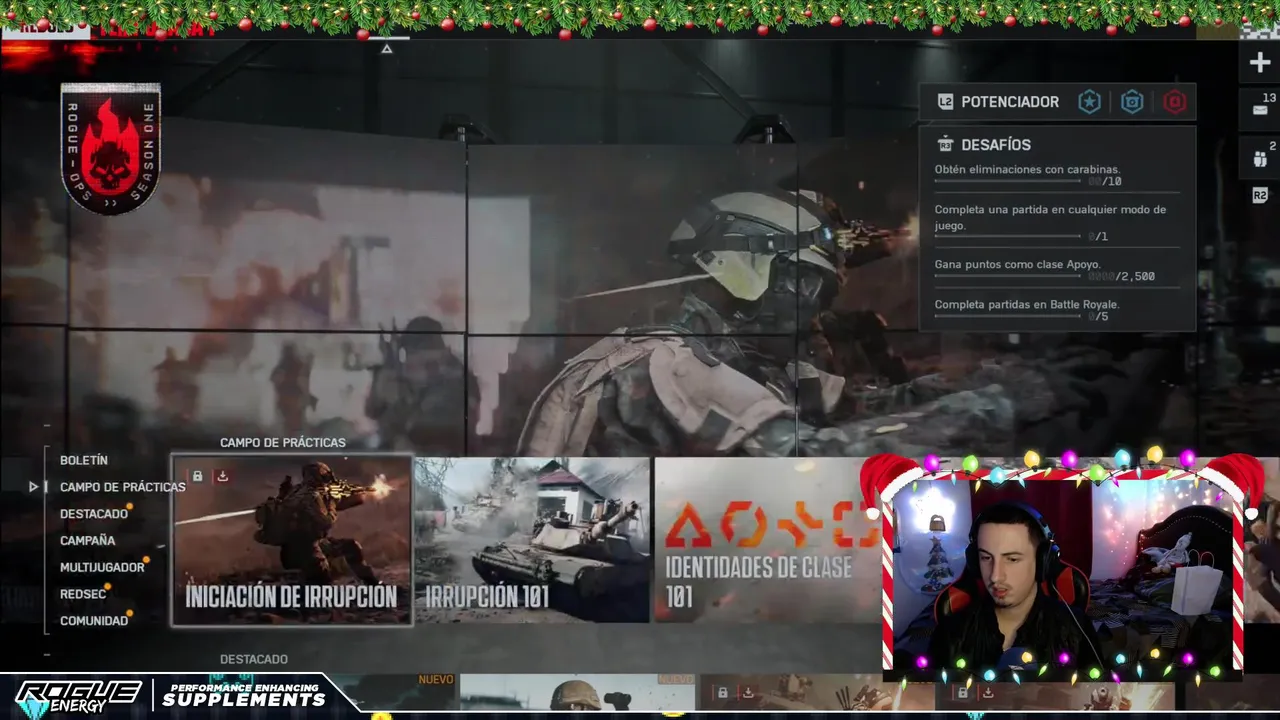
Task: Click the plus icon in the corner
Action: (x=1260, y=63)
